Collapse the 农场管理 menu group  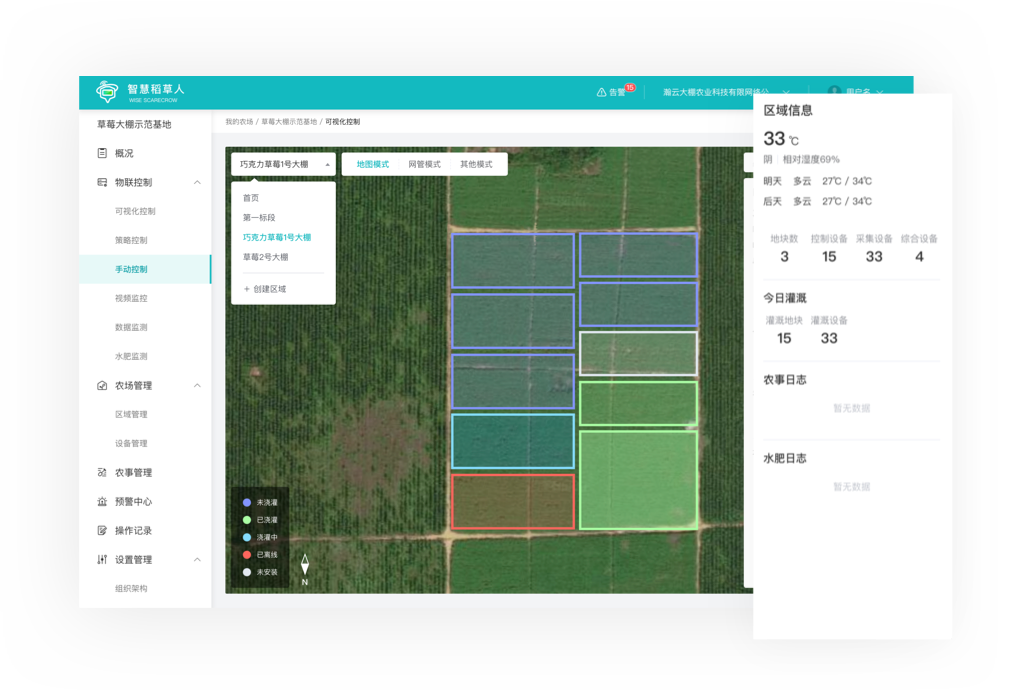coord(197,385)
